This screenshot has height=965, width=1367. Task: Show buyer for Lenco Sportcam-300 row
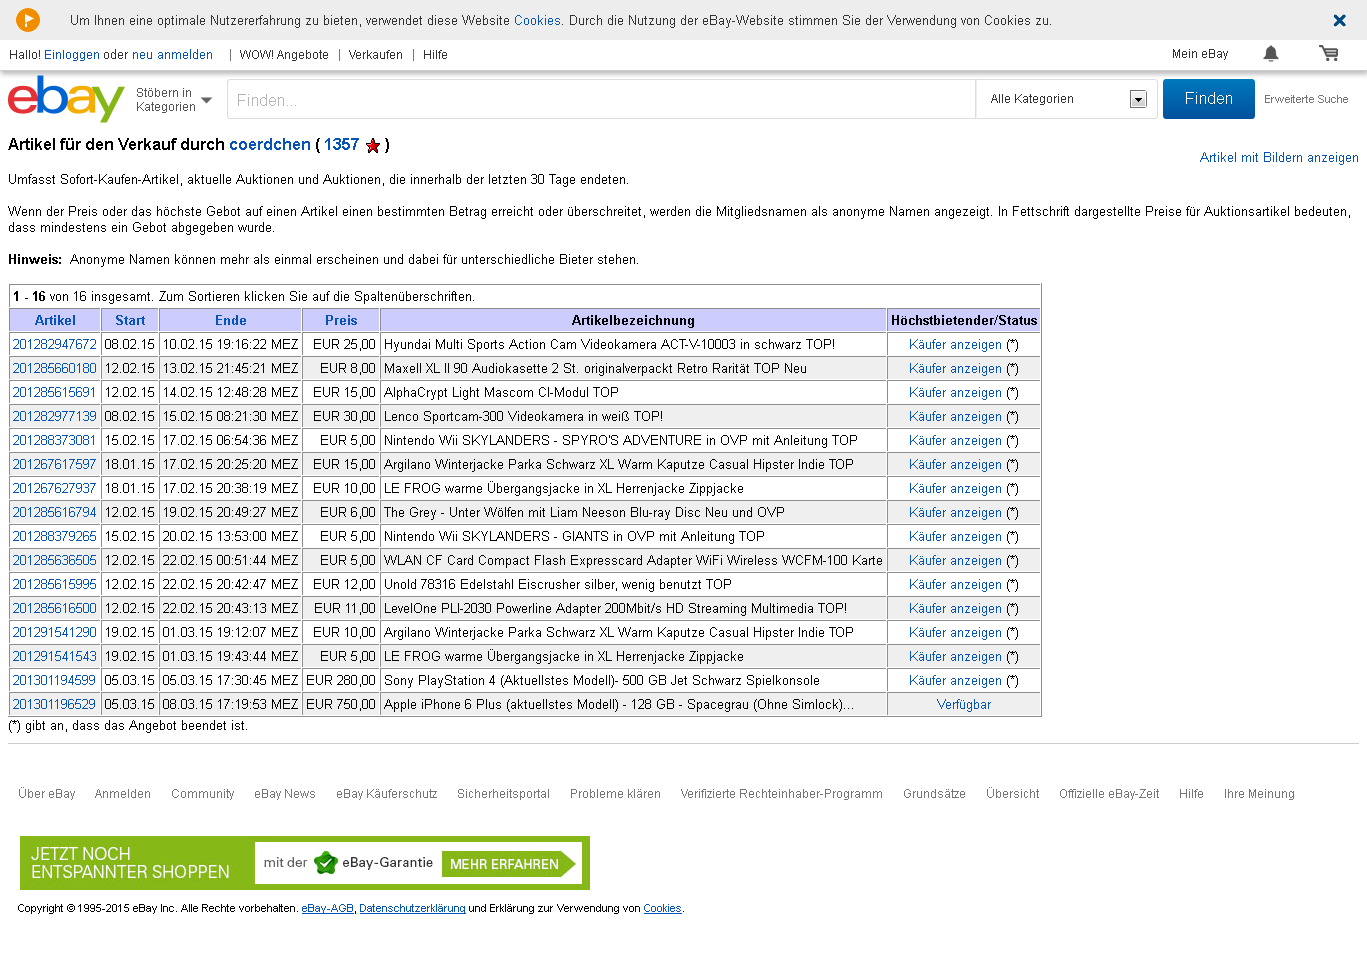955,416
